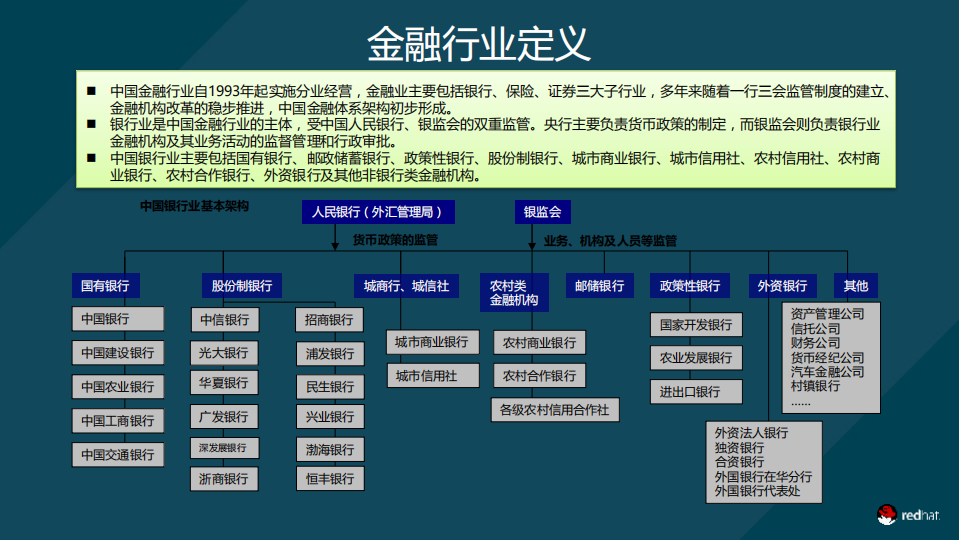Image resolution: width=959 pixels, height=540 pixels.
Task: Click the 渤海银行 box
Action: point(330,449)
